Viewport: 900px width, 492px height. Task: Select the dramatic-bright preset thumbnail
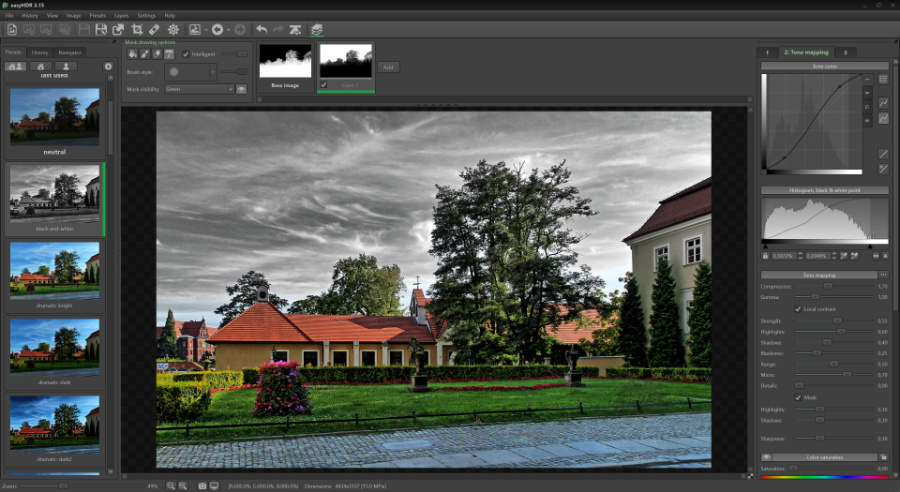[55, 270]
